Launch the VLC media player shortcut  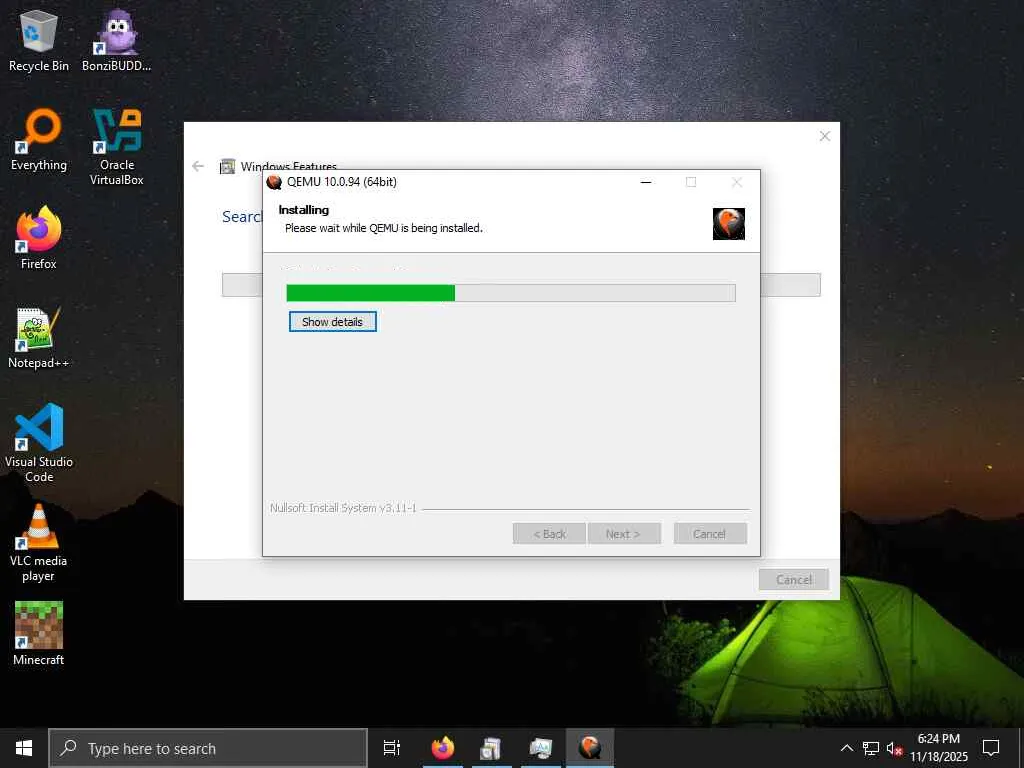tap(39, 543)
